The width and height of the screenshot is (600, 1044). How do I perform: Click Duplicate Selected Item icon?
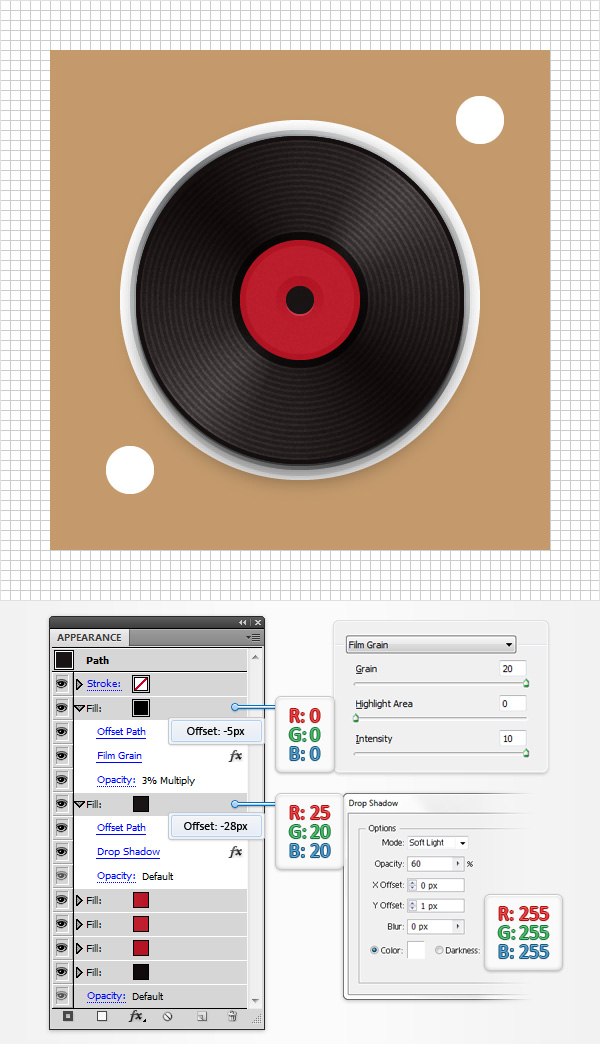pos(202,1016)
